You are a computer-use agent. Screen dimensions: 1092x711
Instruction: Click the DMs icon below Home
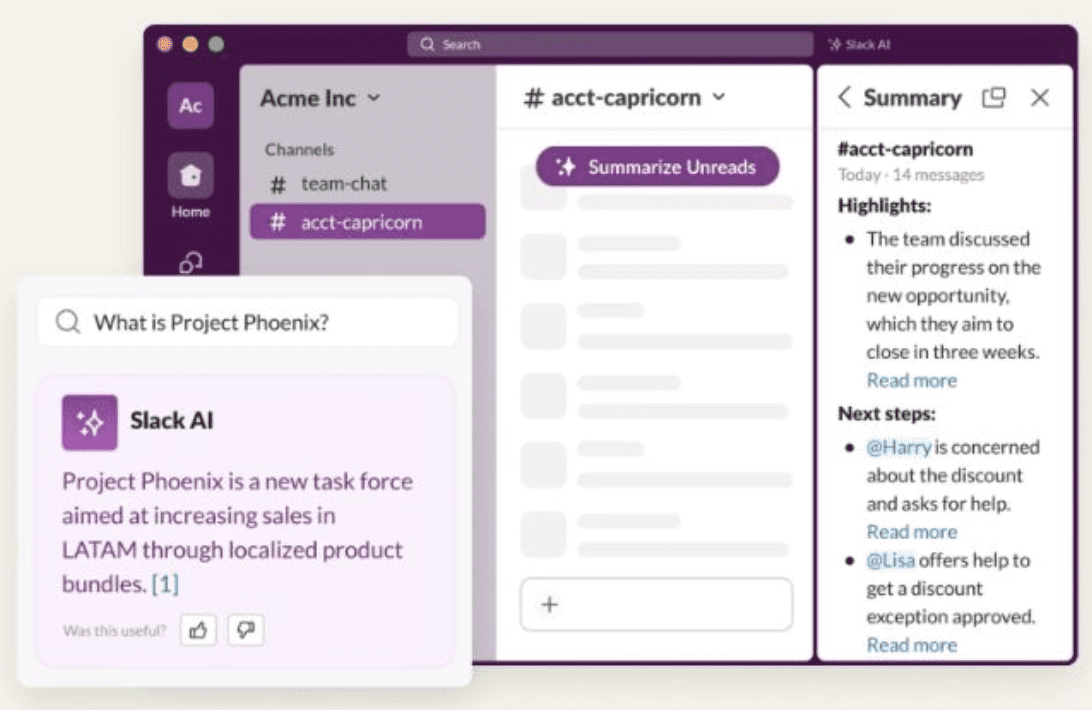click(190, 263)
